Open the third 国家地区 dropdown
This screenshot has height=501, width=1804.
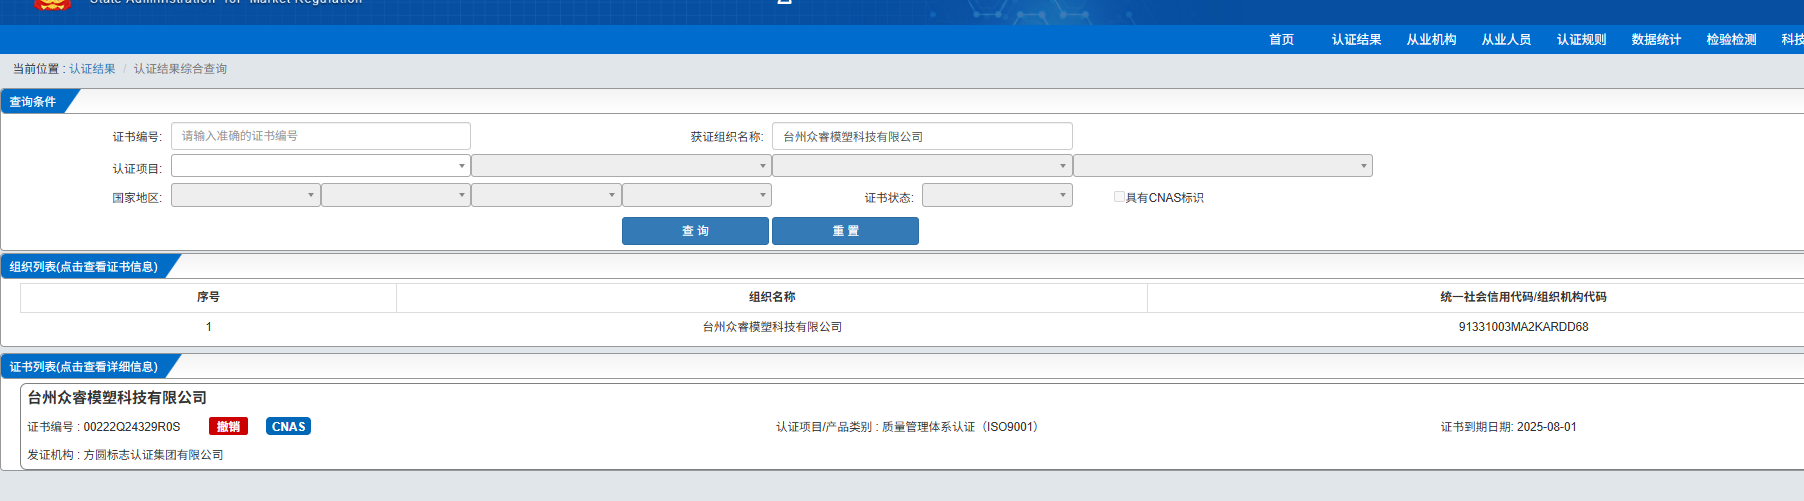tap(546, 195)
